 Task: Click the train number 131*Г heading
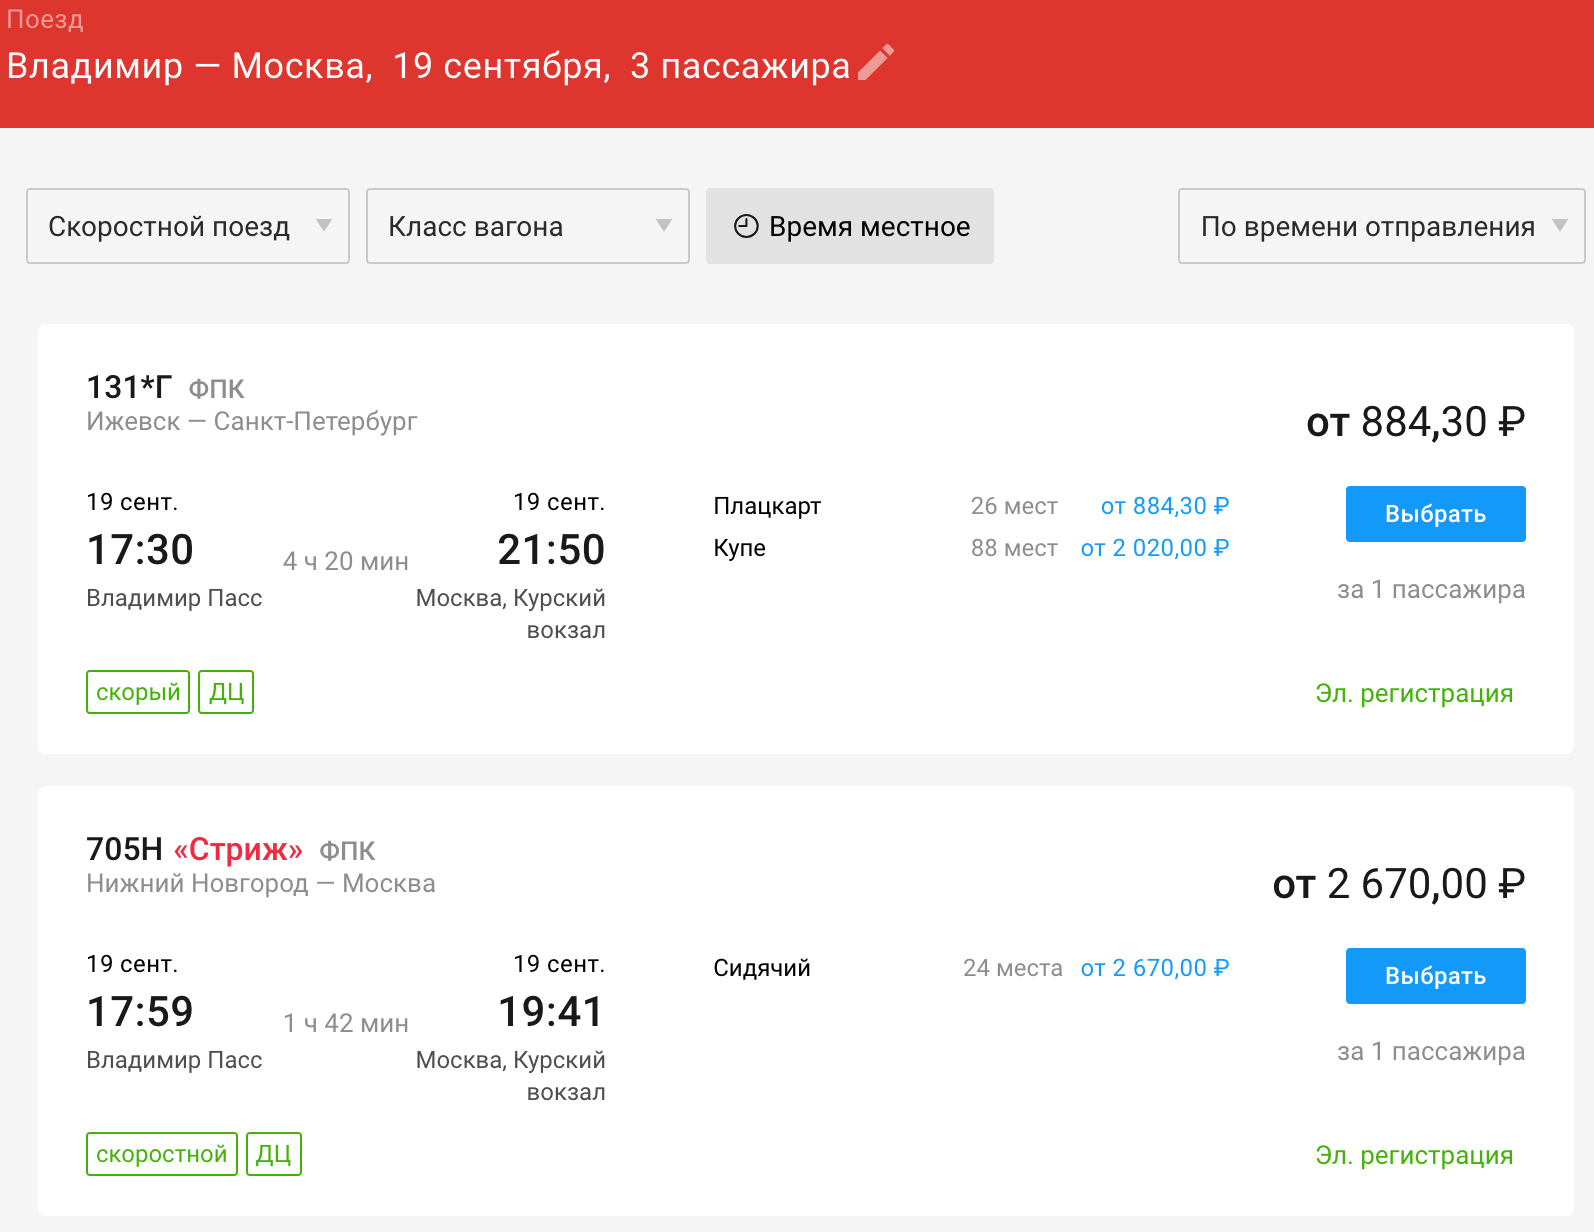point(129,387)
